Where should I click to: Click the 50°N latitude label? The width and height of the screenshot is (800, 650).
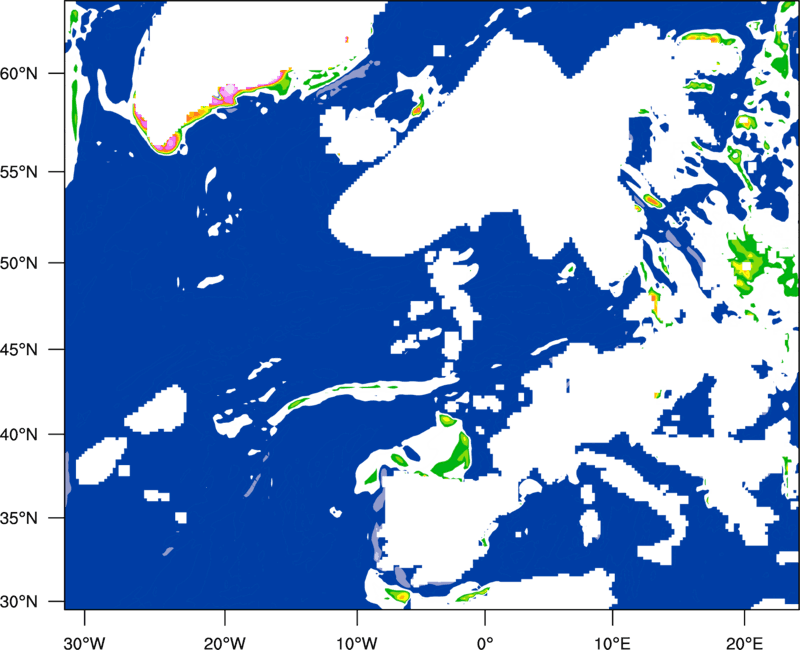(19, 264)
